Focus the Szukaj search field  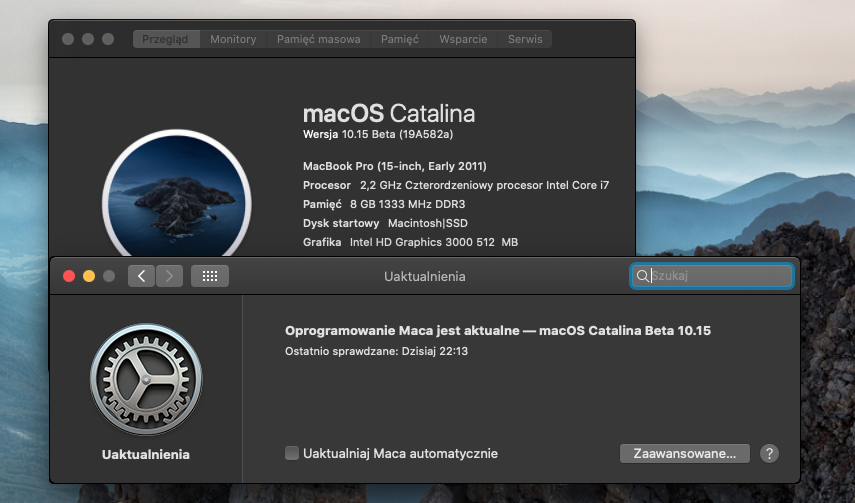(x=712, y=276)
